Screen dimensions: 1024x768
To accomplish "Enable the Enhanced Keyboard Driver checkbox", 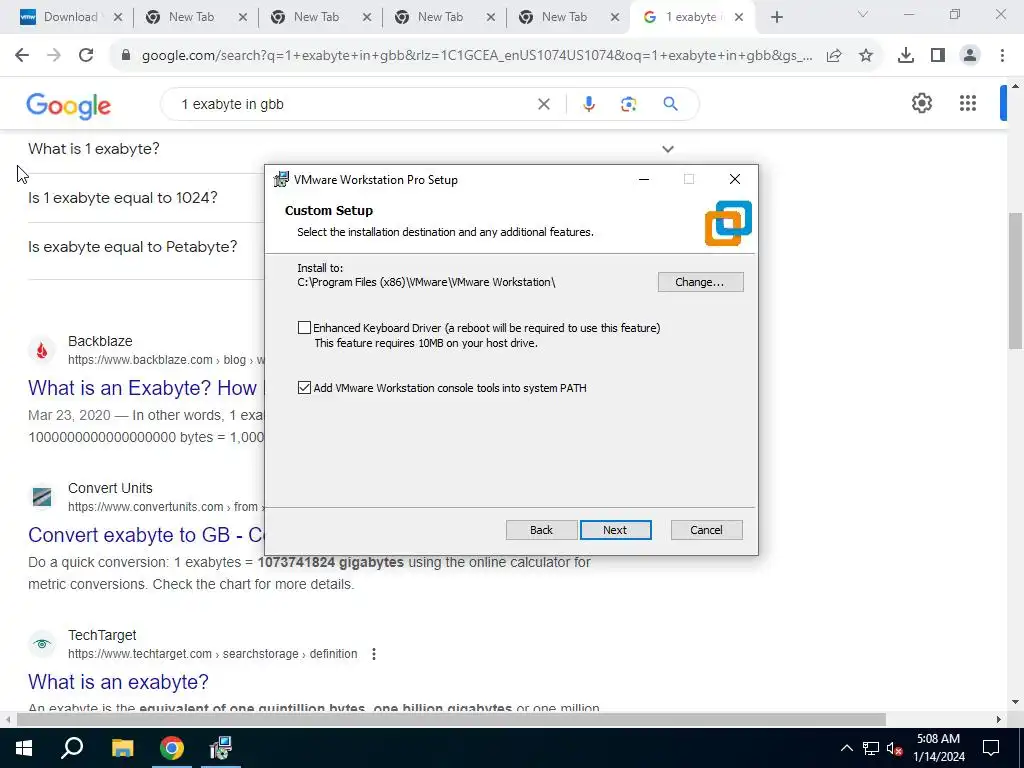I will point(304,328).
